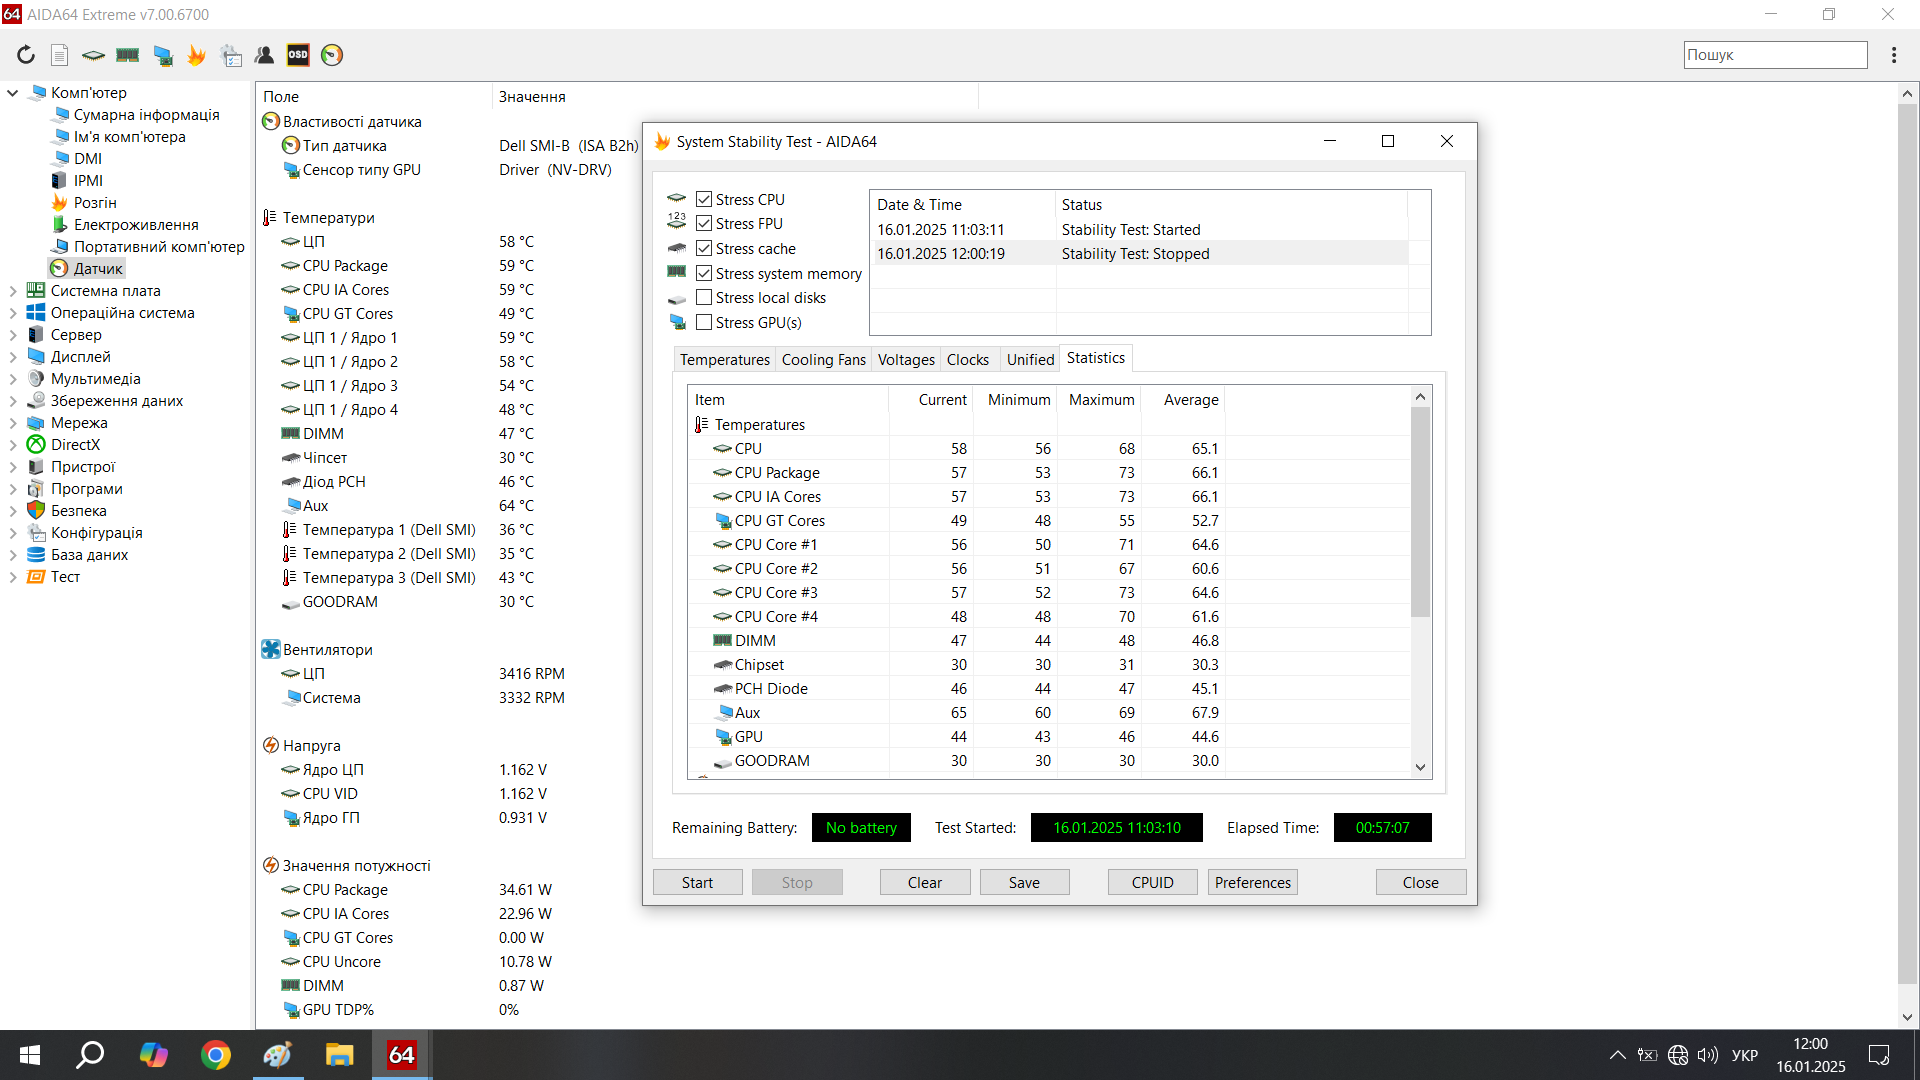Click the statistics list vertical scrollbar thumb
This screenshot has height=1080, width=1920.
[1420, 511]
